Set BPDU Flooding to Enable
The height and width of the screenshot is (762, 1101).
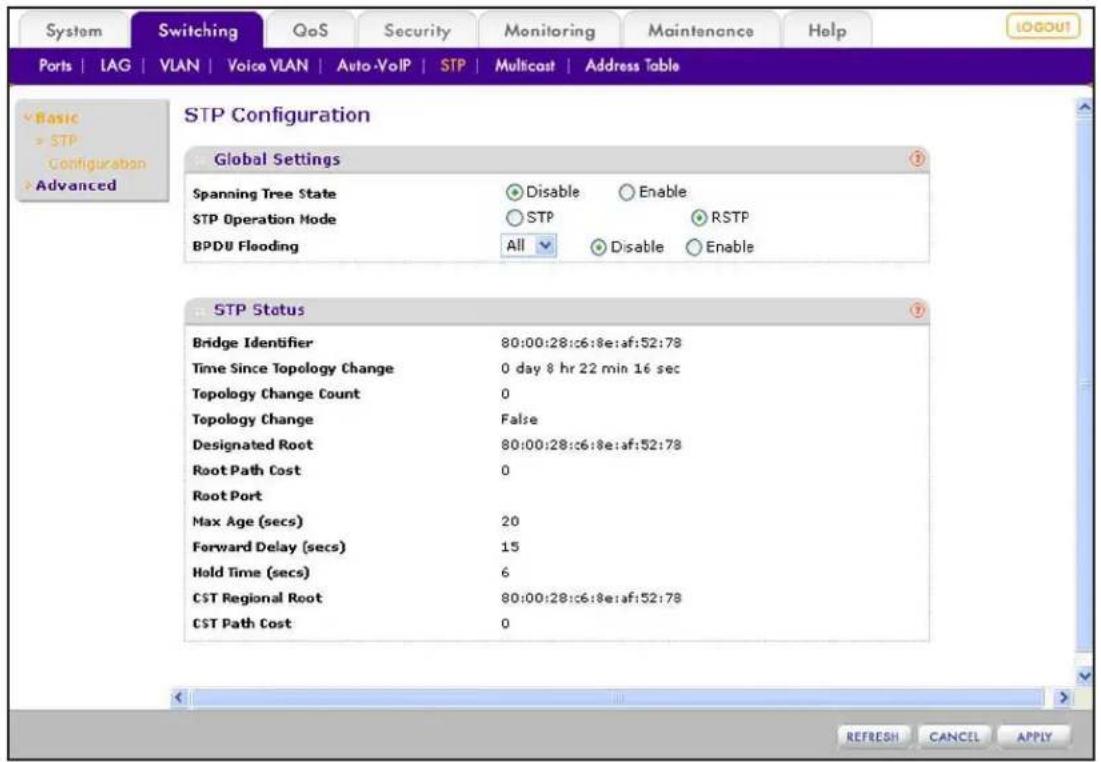tap(694, 247)
